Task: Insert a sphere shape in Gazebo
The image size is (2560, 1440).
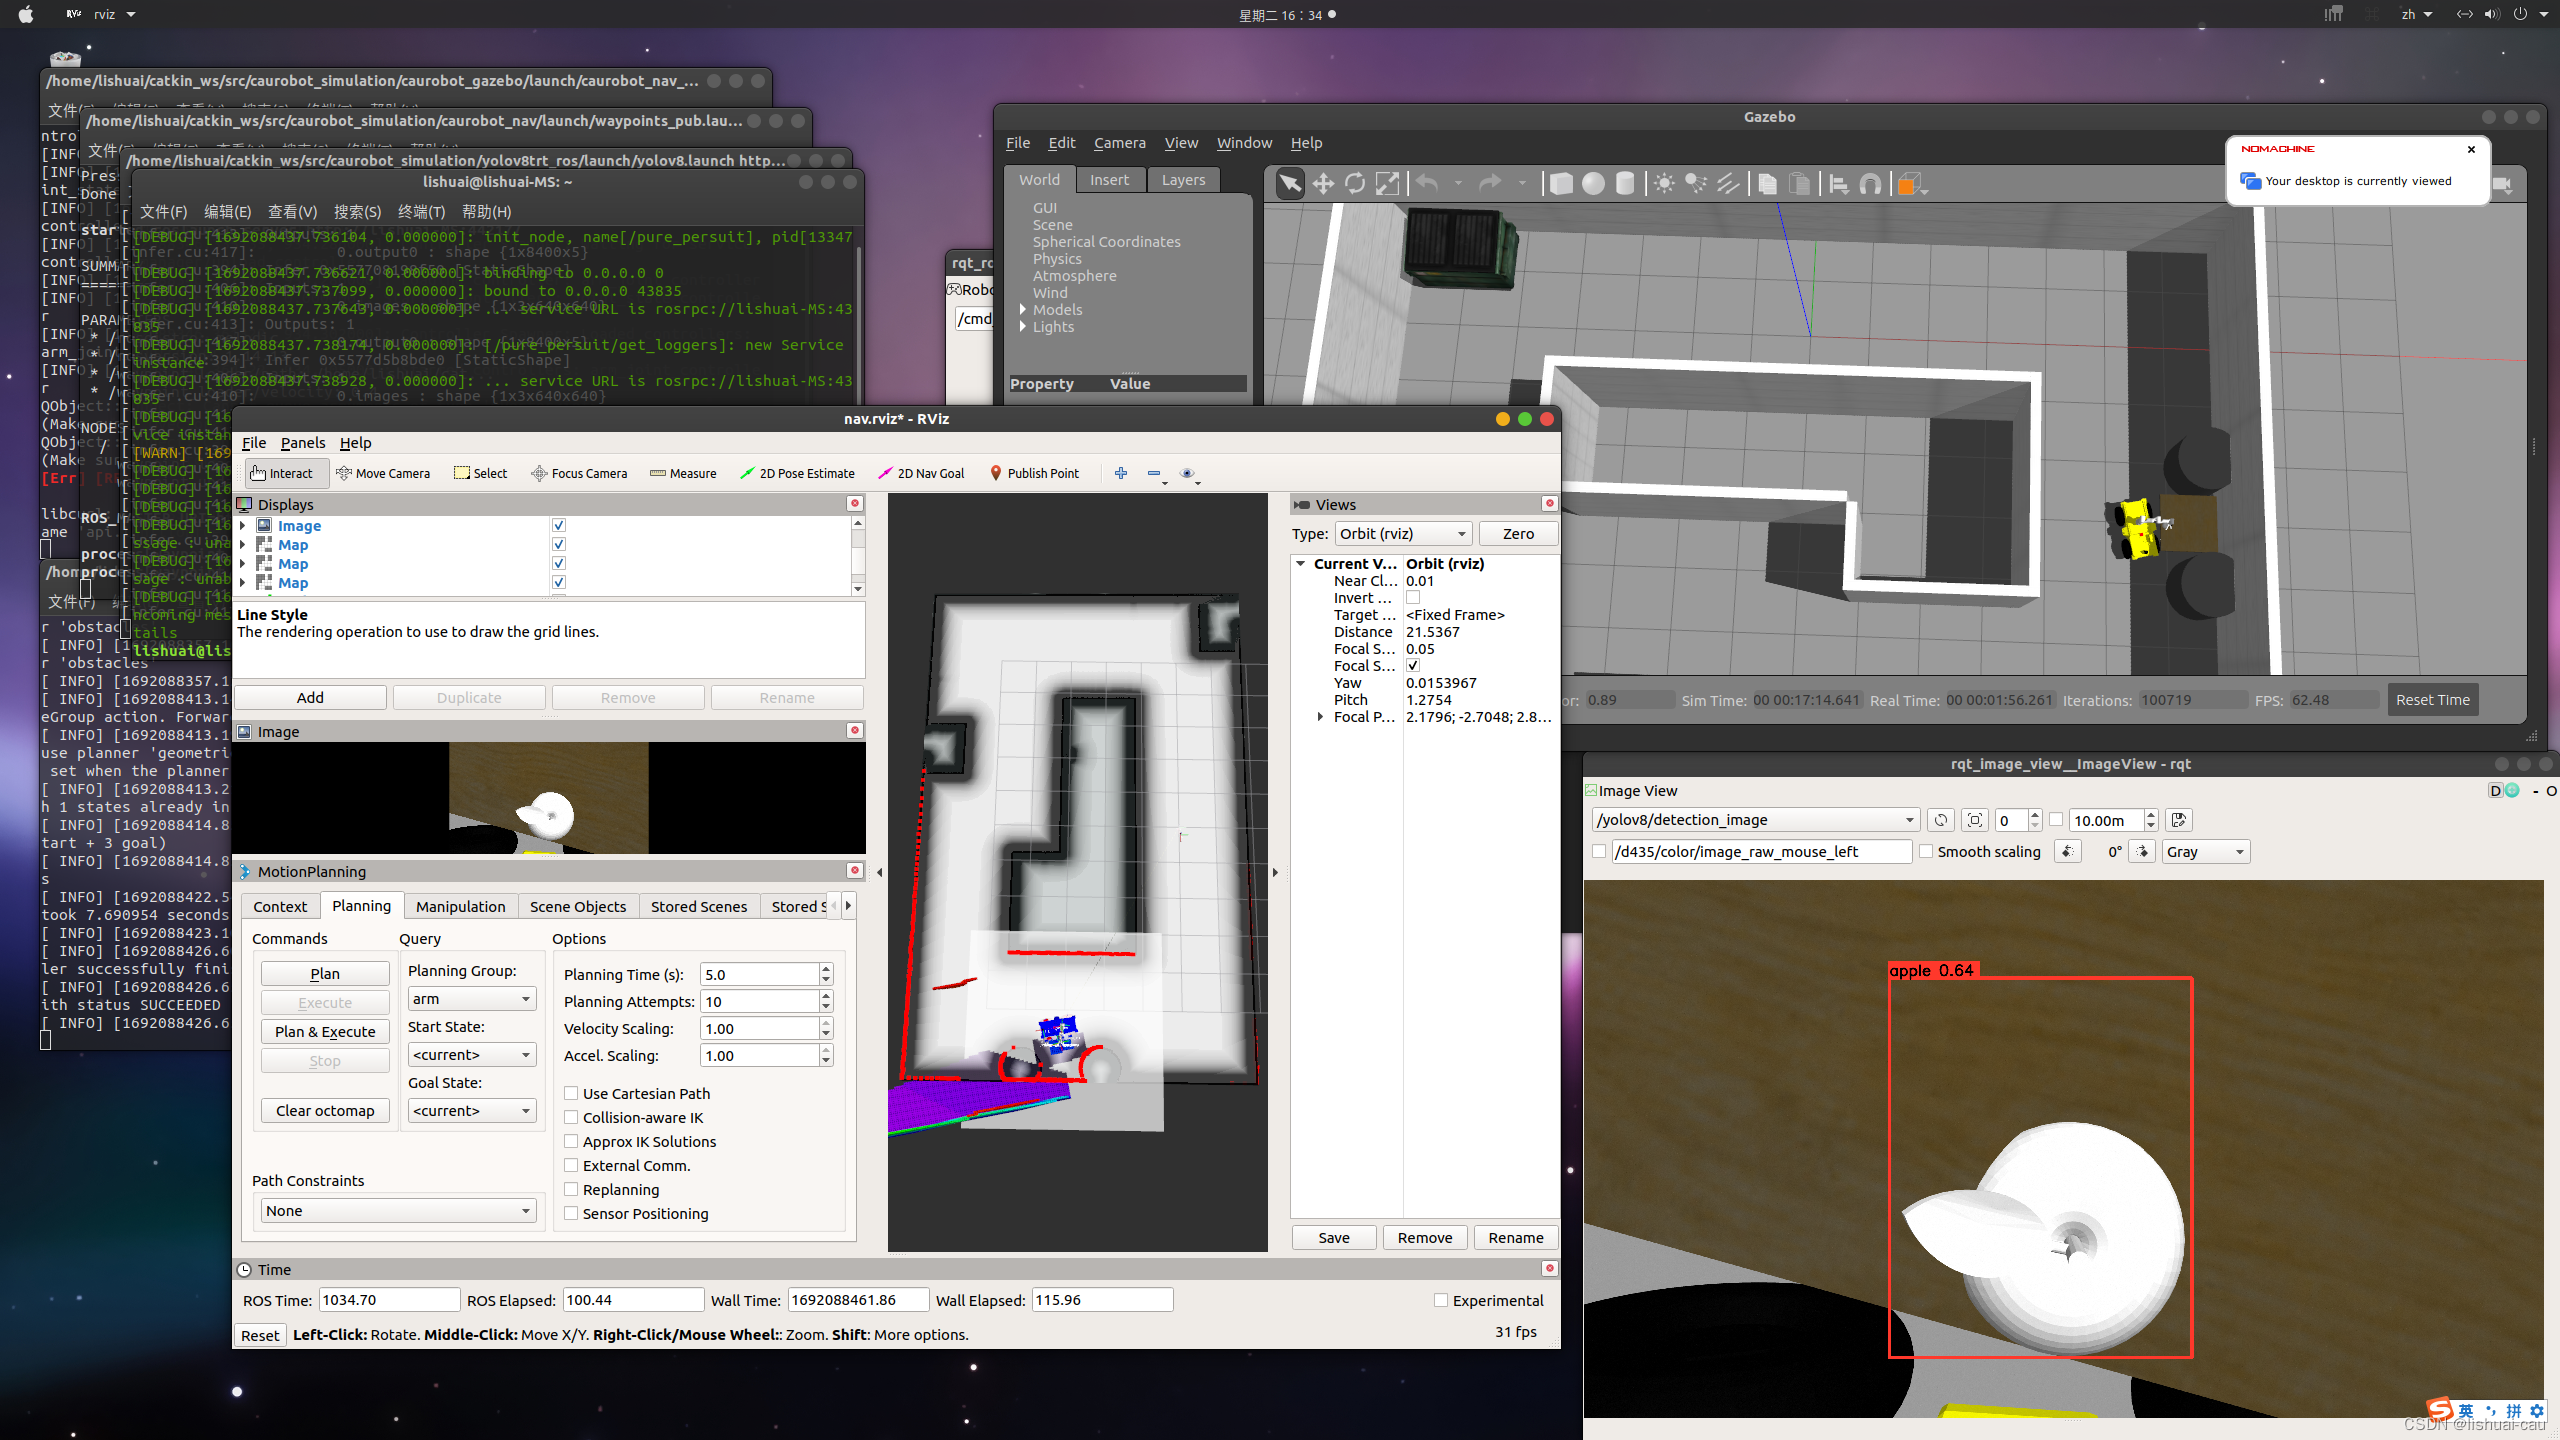Action: 1593,184
